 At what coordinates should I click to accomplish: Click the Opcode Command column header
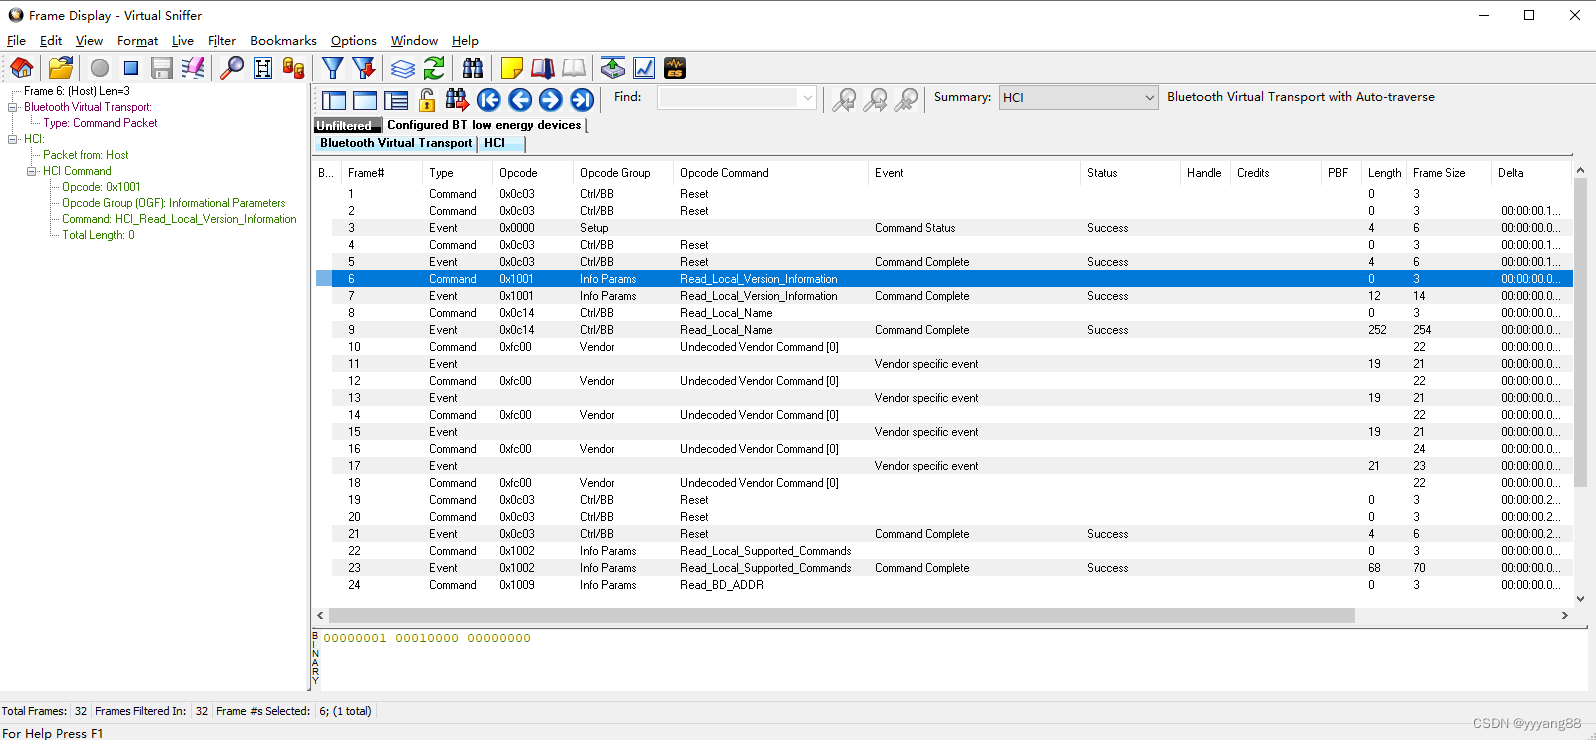point(771,173)
